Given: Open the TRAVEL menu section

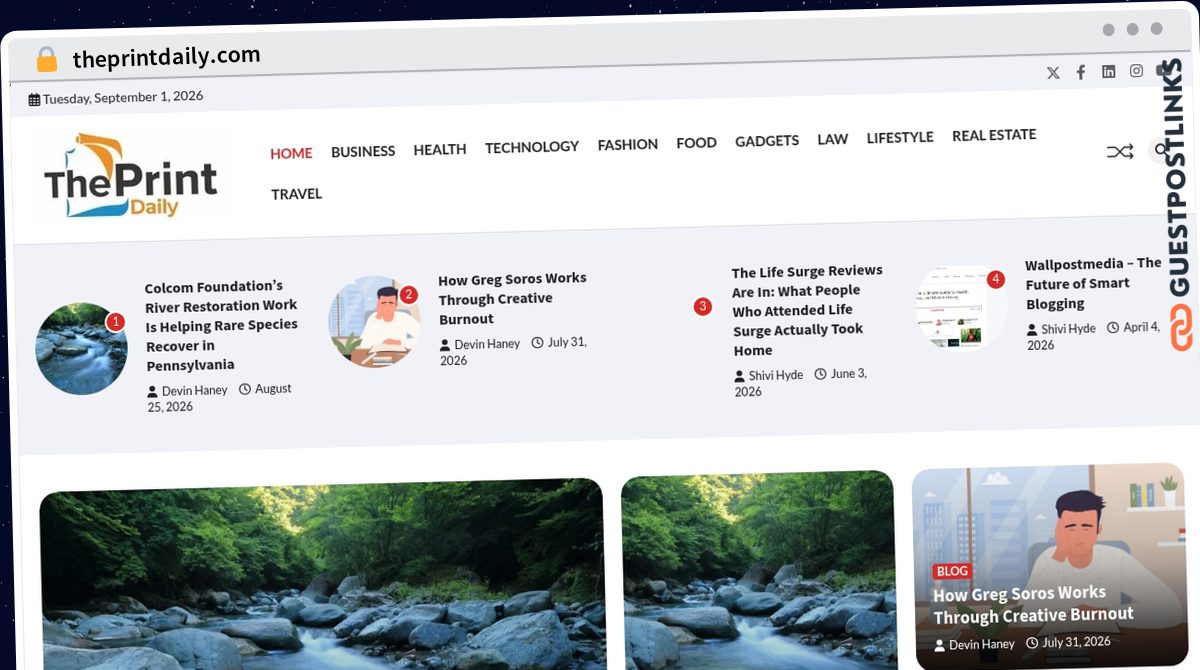Looking at the screenshot, I should (x=297, y=194).
